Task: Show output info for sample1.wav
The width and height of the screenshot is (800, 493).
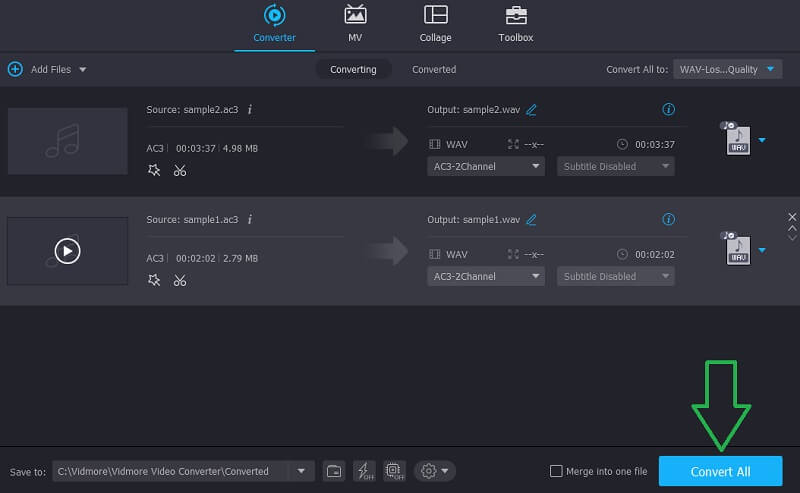Action: (668, 219)
